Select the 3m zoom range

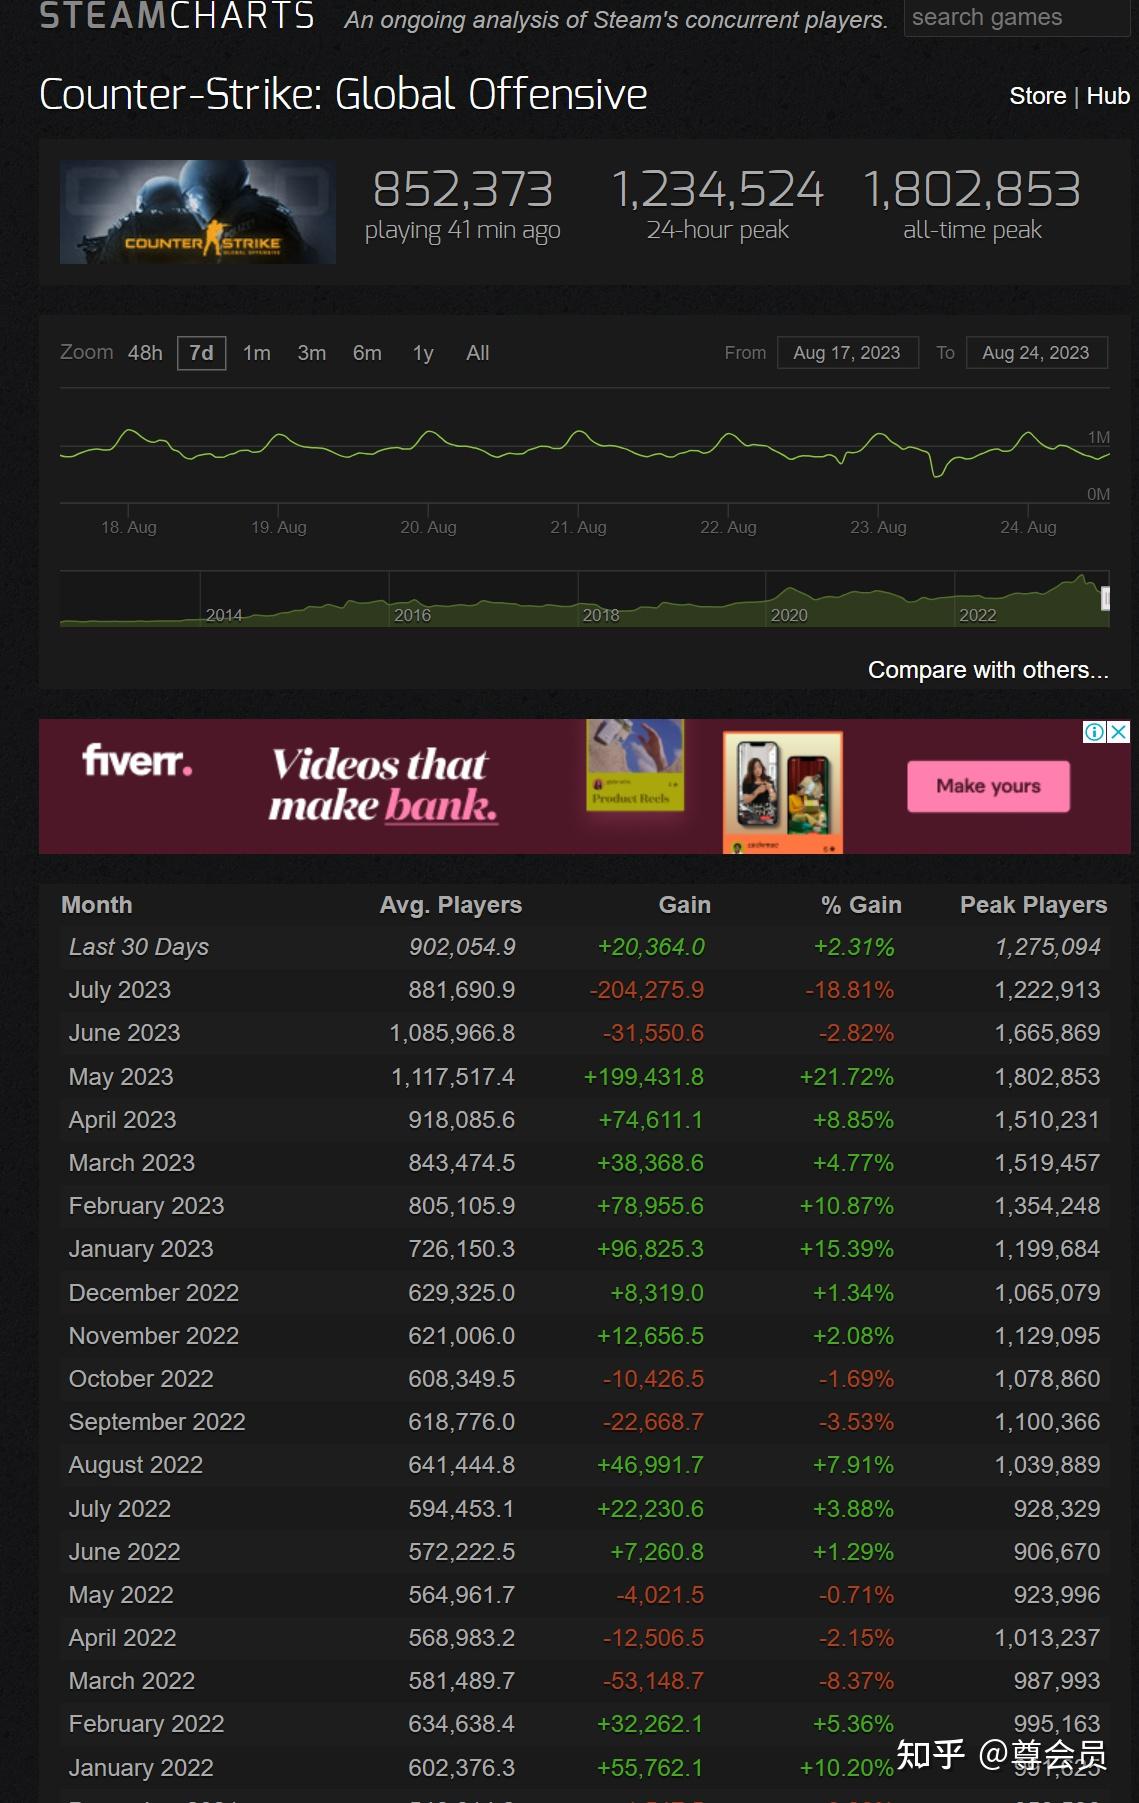pos(312,353)
